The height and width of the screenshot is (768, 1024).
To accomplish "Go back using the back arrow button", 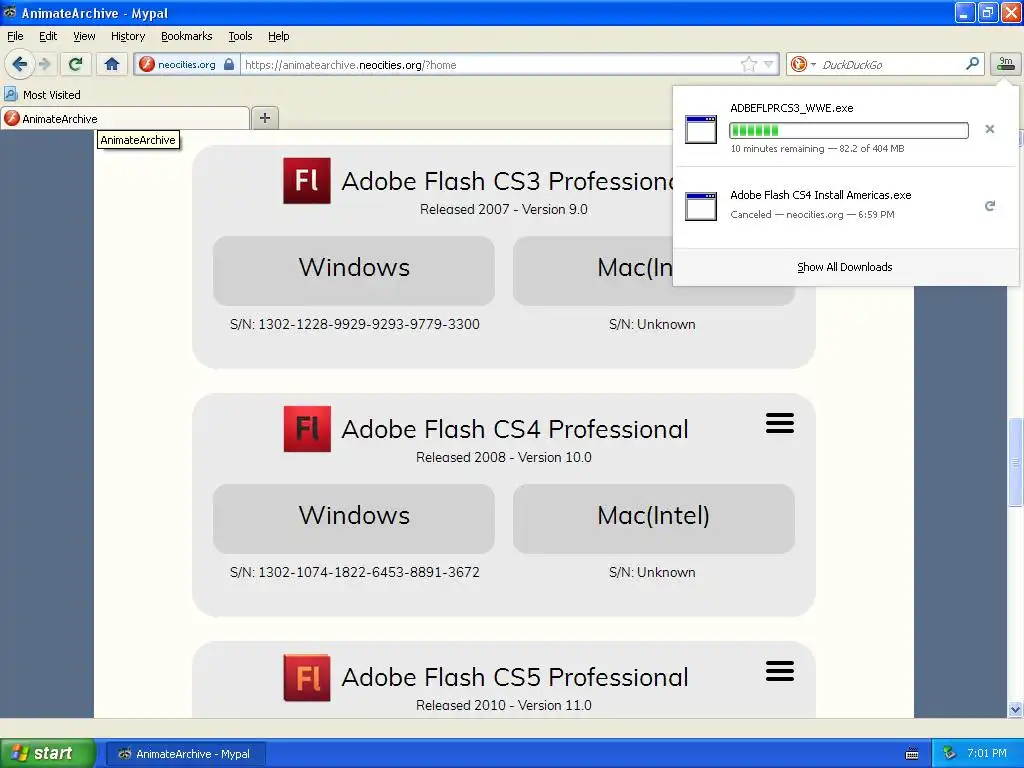I will (x=20, y=64).
